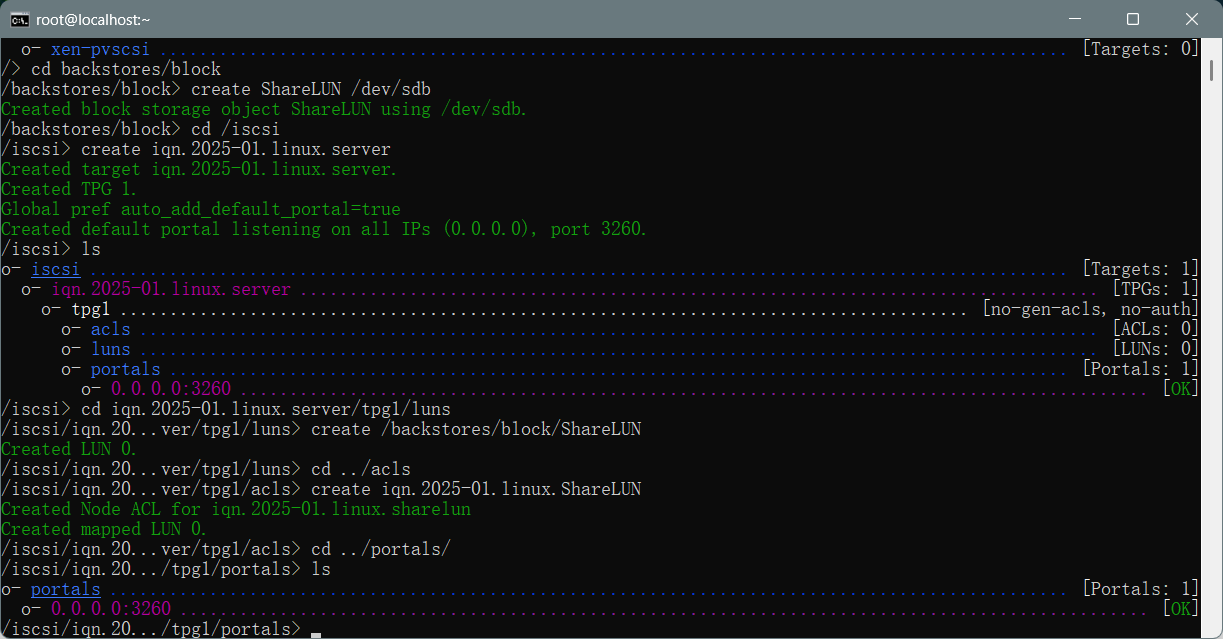1223x639 pixels.
Task: Close the root@localhost terminal window
Action: [1192, 19]
